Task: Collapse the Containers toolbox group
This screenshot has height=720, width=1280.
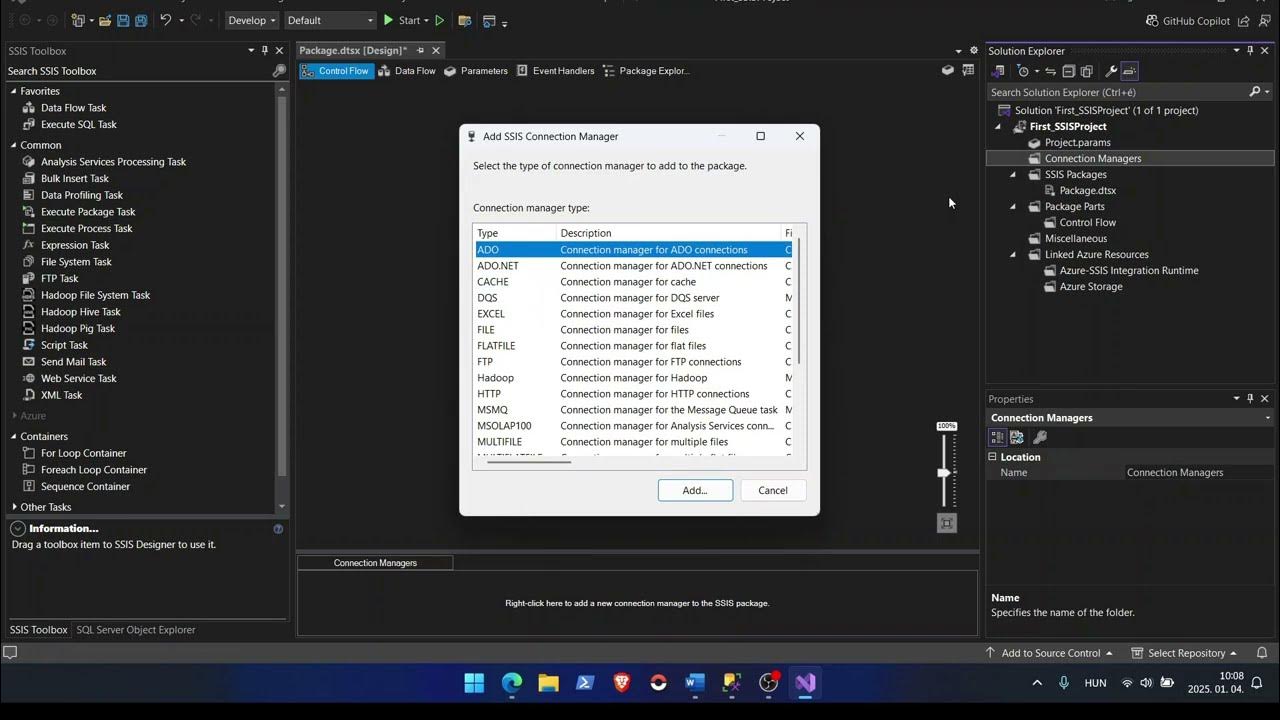Action: point(14,437)
